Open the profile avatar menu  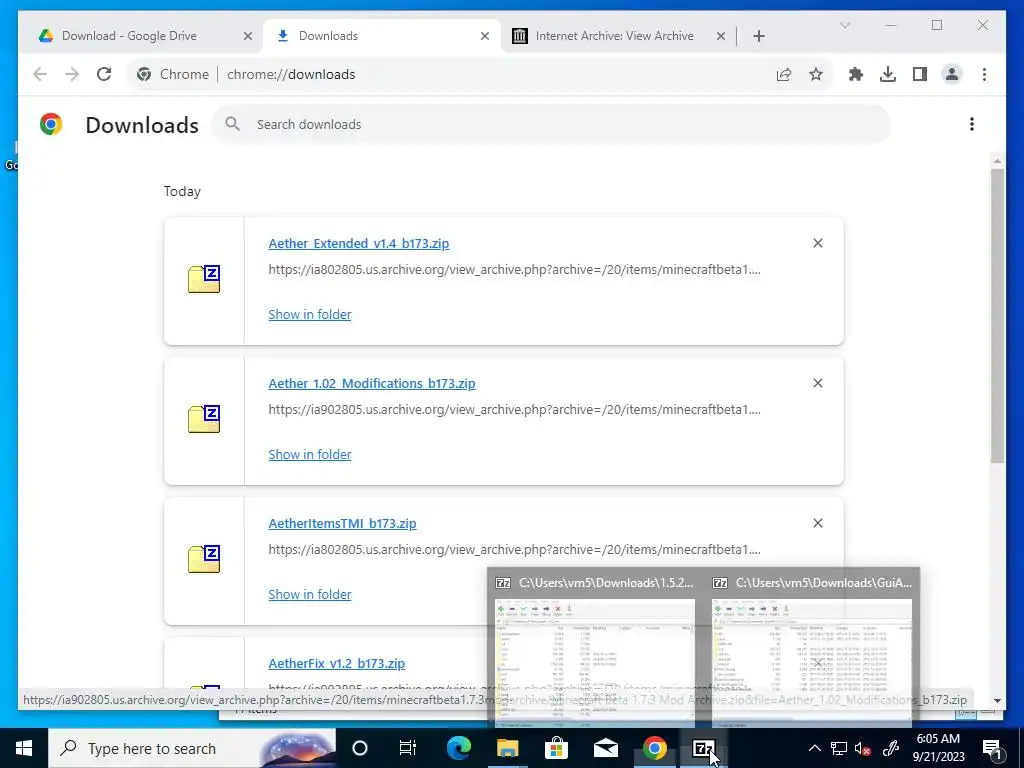coord(952,74)
